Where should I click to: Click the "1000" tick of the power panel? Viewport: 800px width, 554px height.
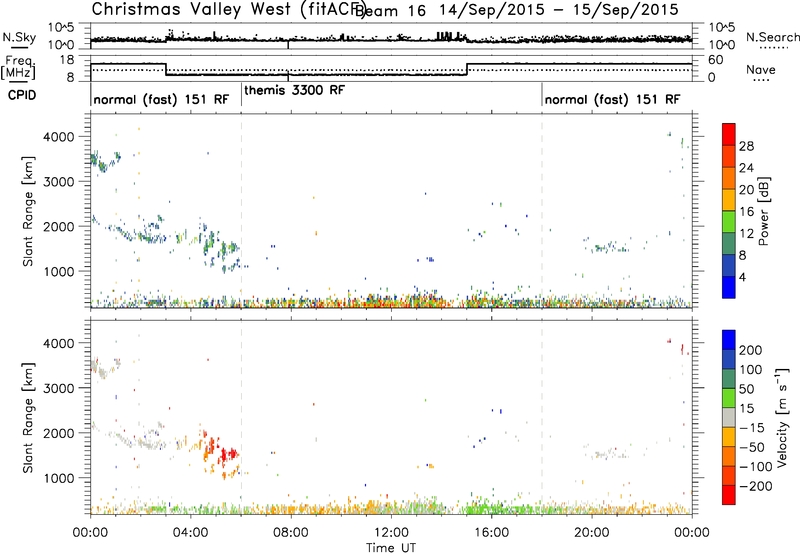click(x=59, y=271)
